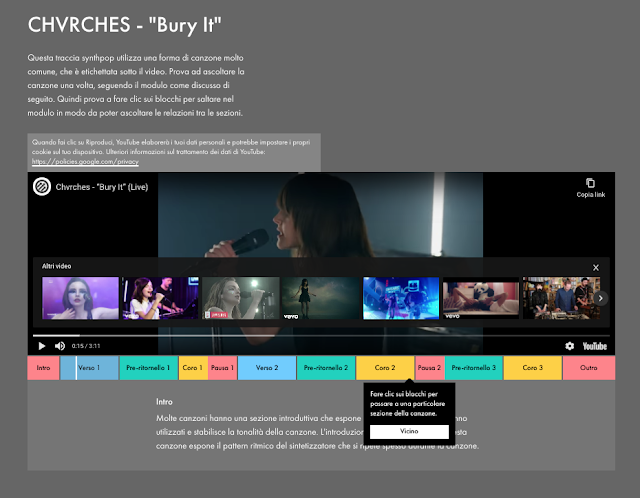Click the CHVRCHES - "Bury It" page heading

coord(124,25)
